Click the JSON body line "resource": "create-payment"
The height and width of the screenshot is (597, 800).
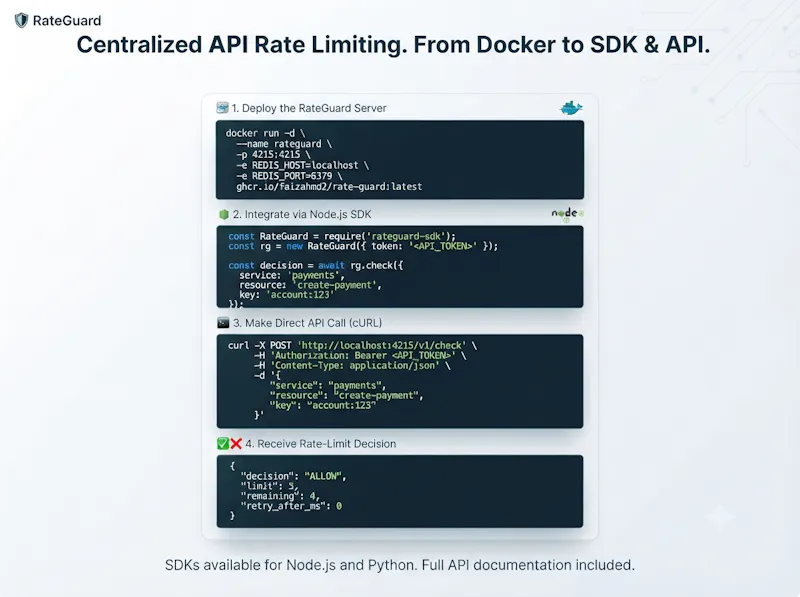pyautogui.click(x=346, y=395)
